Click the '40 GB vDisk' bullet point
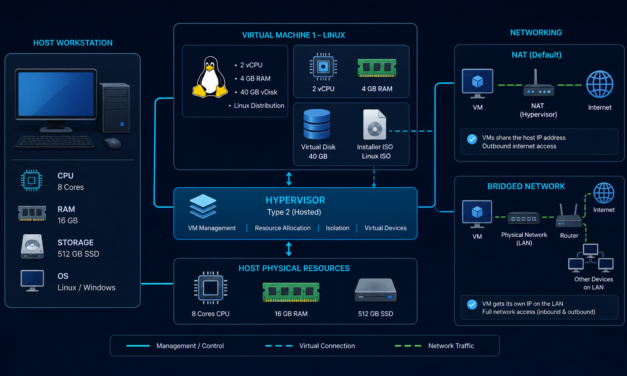Image resolution: width=627 pixels, height=376 pixels. 256,92
